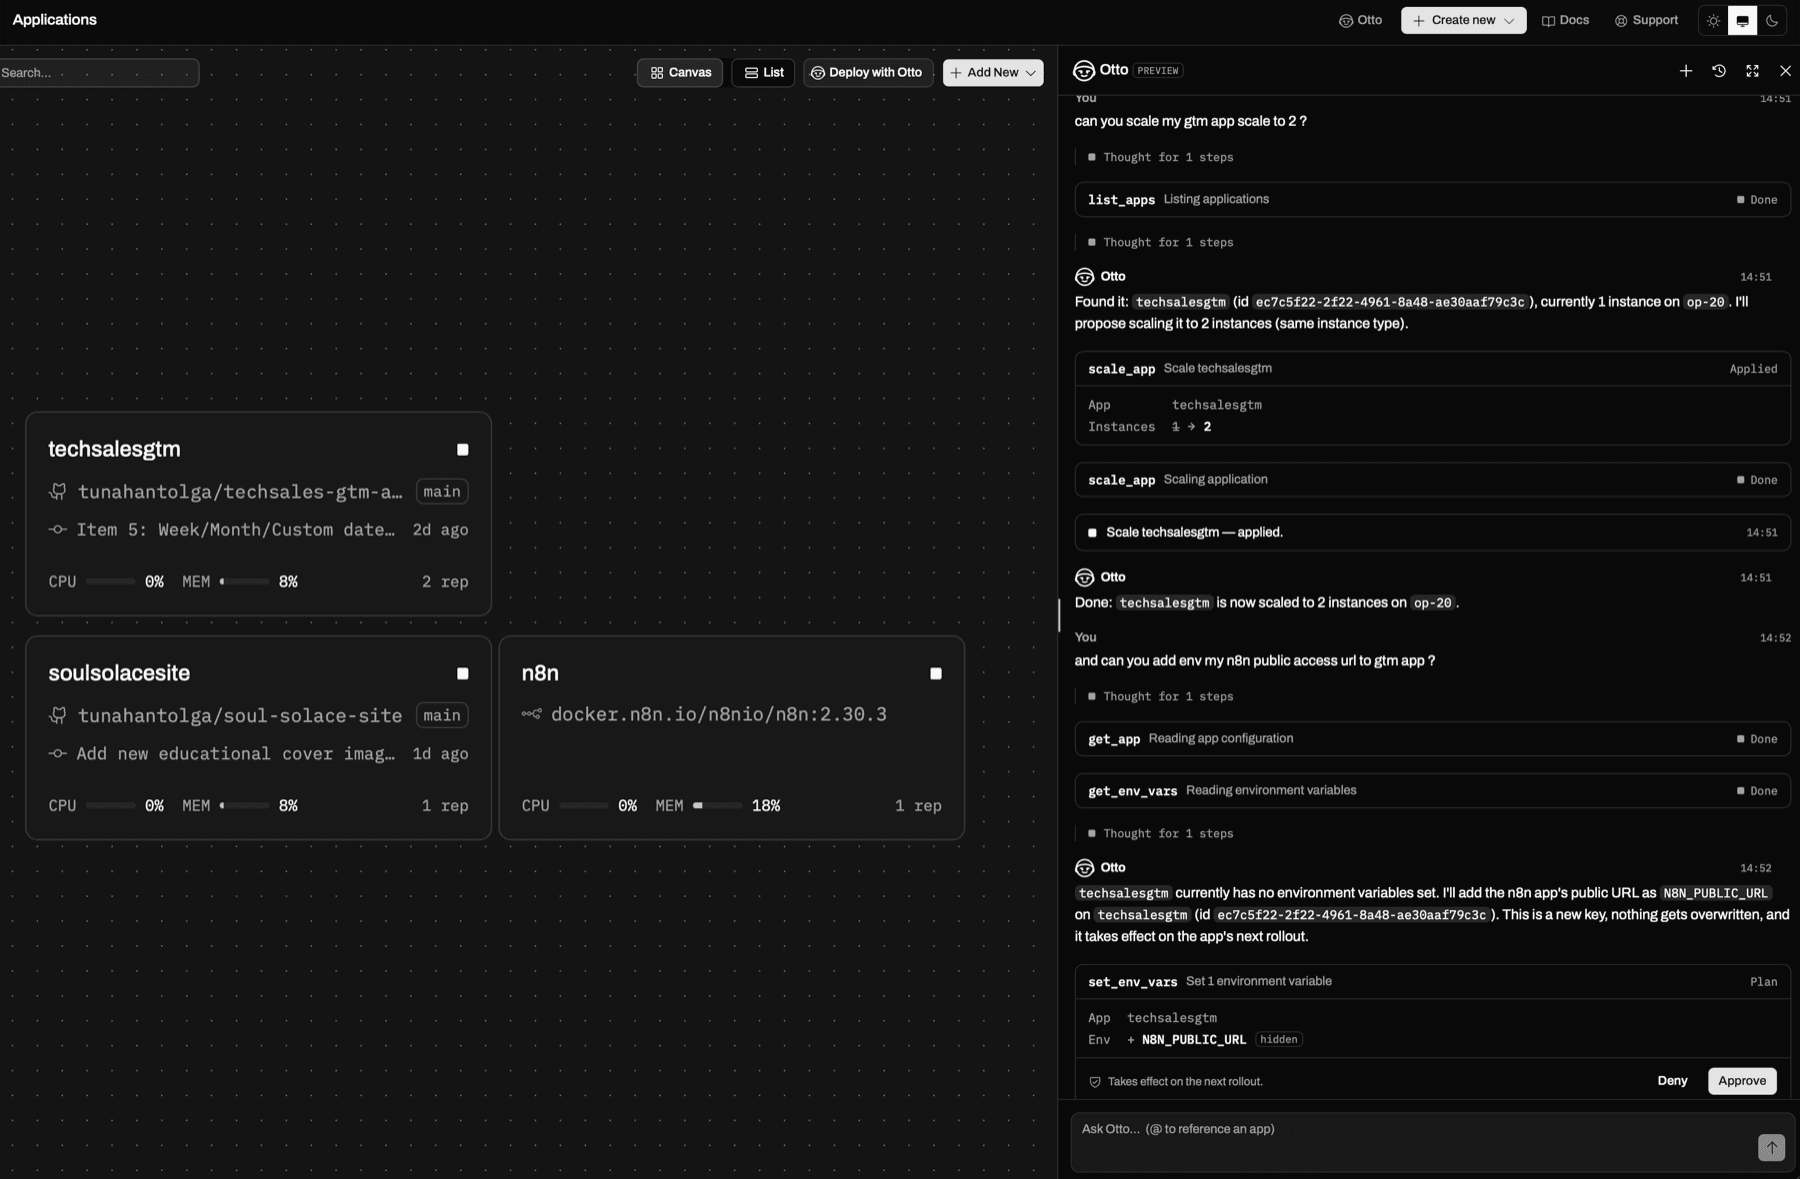Click Otto avatar on 'Found it' message
The image size is (1800, 1179).
pyautogui.click(x=1084, y=277)
